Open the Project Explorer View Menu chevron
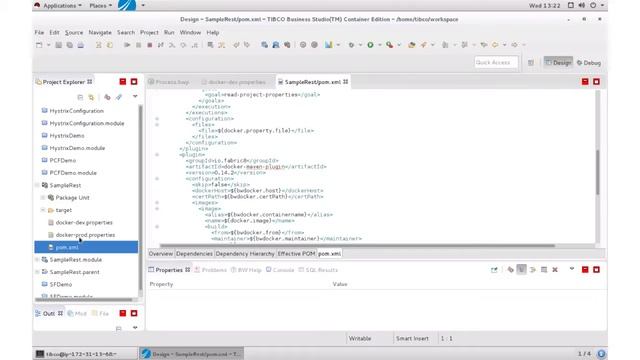 tap(135, 97)
